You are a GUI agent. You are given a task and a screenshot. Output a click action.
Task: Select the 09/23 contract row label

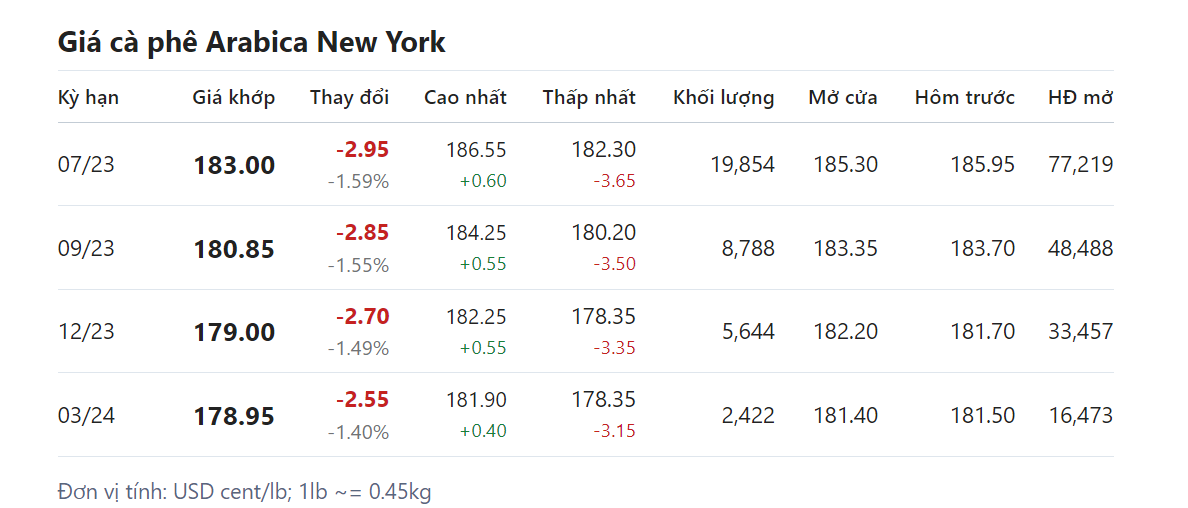86,248
